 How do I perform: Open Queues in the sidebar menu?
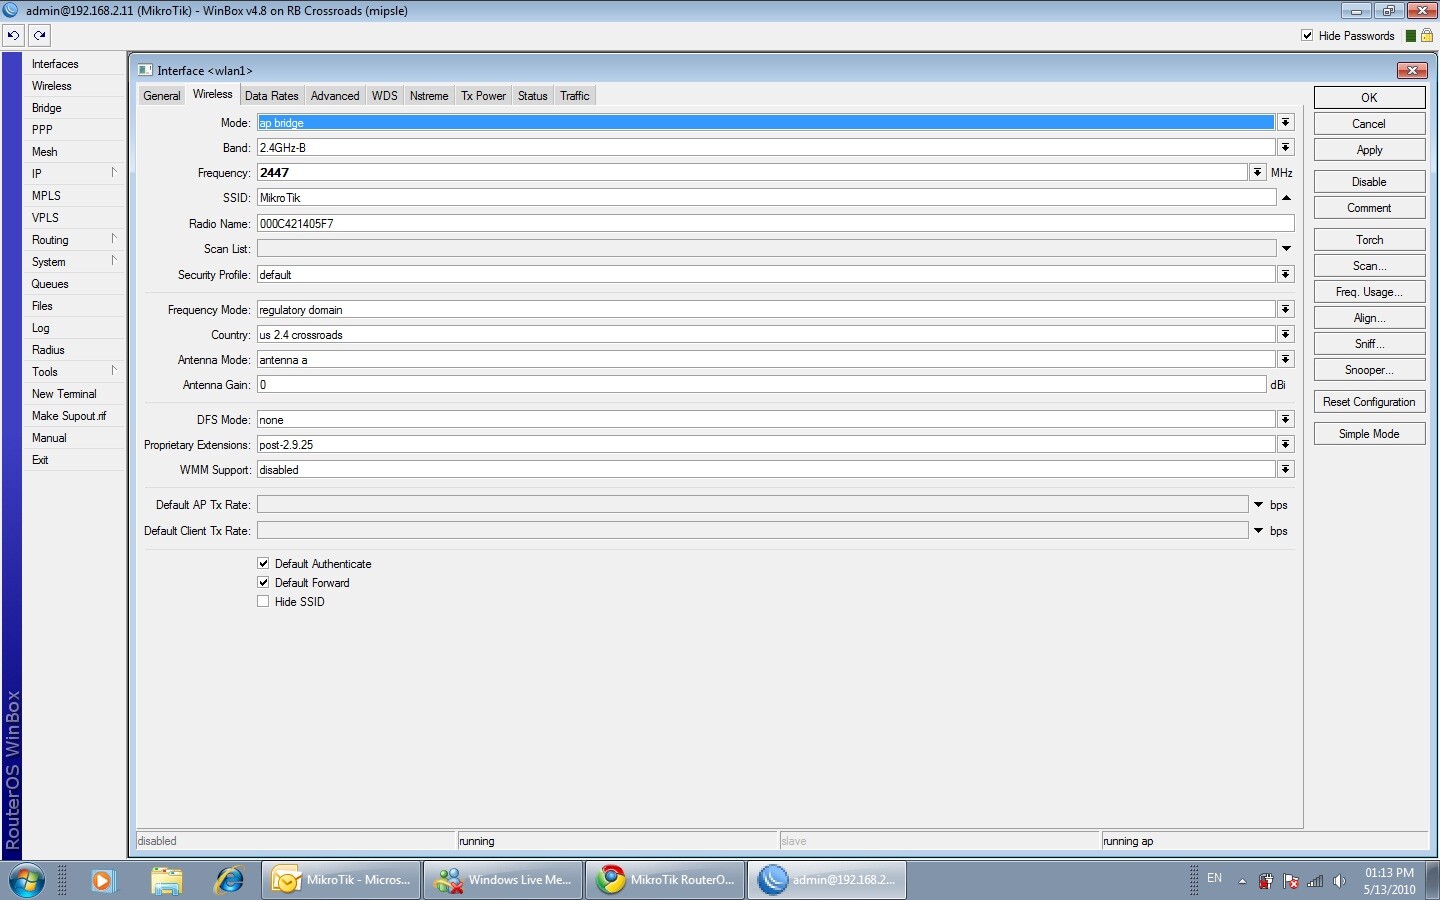pos(50,284)
